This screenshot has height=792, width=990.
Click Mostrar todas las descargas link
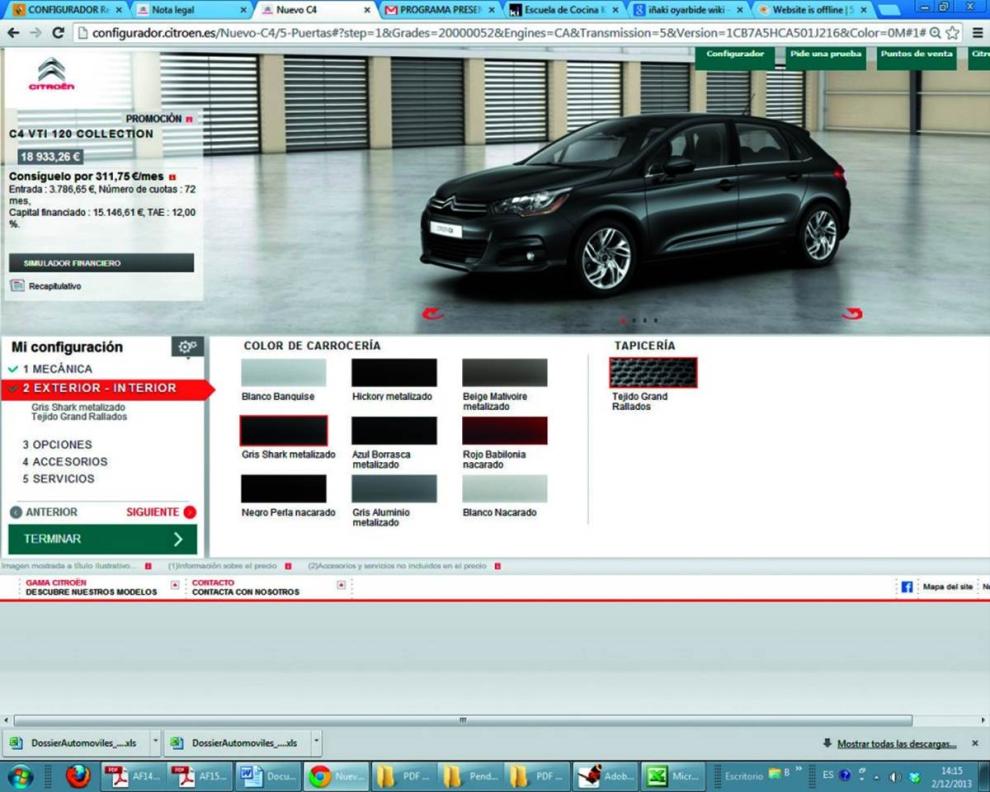pyautogui.click(x=897, y=744)
